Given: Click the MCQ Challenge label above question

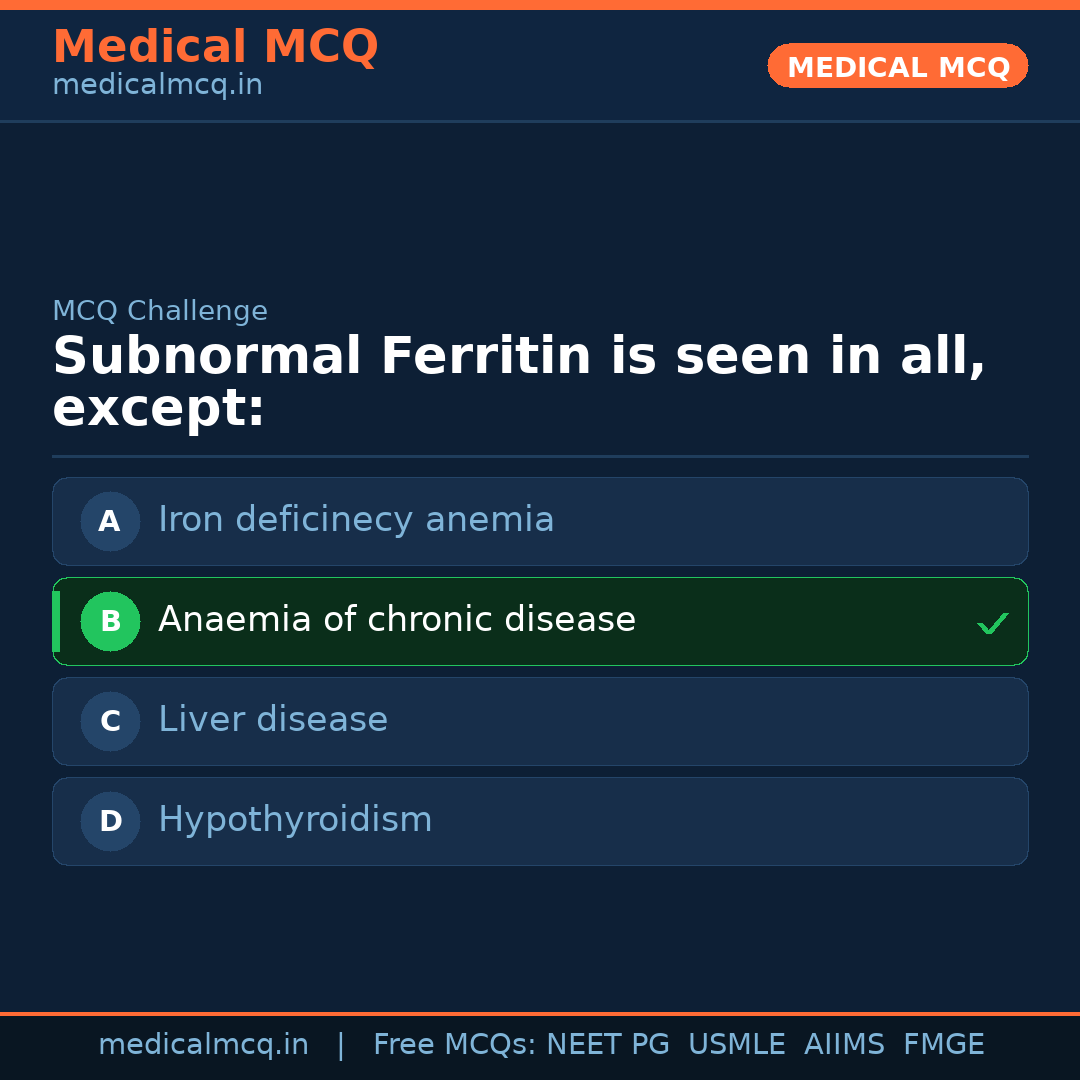Looking at the screenshot, I should [x=160, y=311].
